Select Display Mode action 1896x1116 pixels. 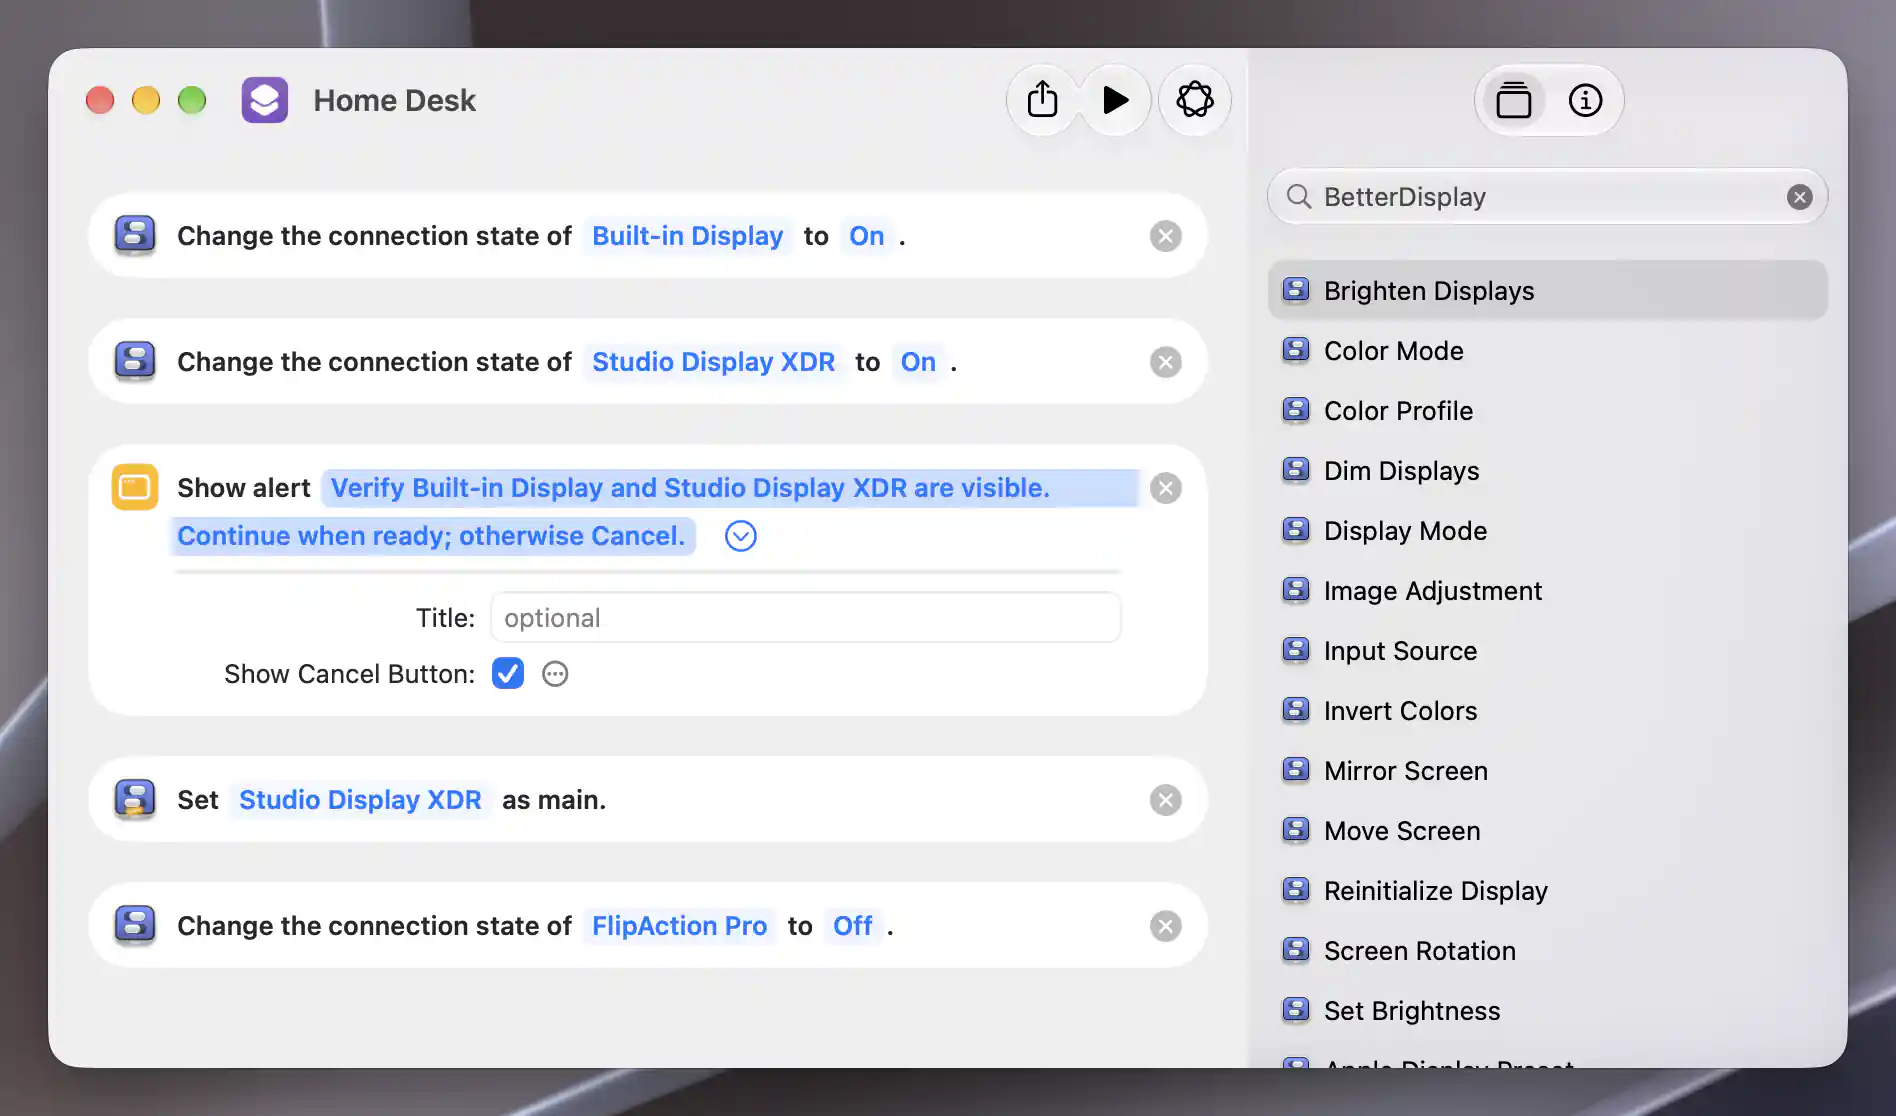(1547, 531)
